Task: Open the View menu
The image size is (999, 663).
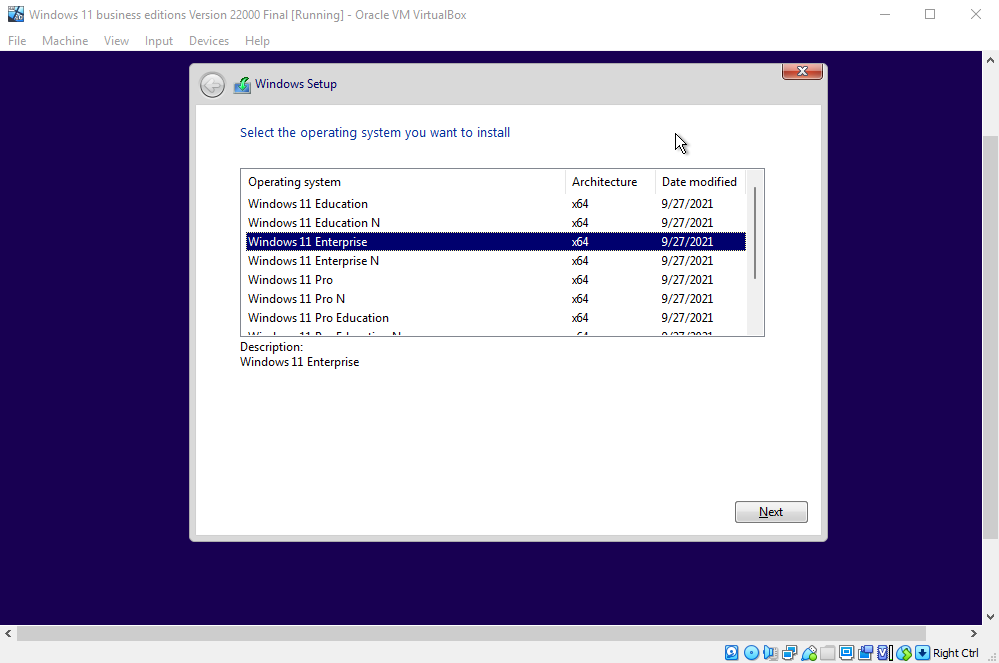Action: [x=117, y=41]
